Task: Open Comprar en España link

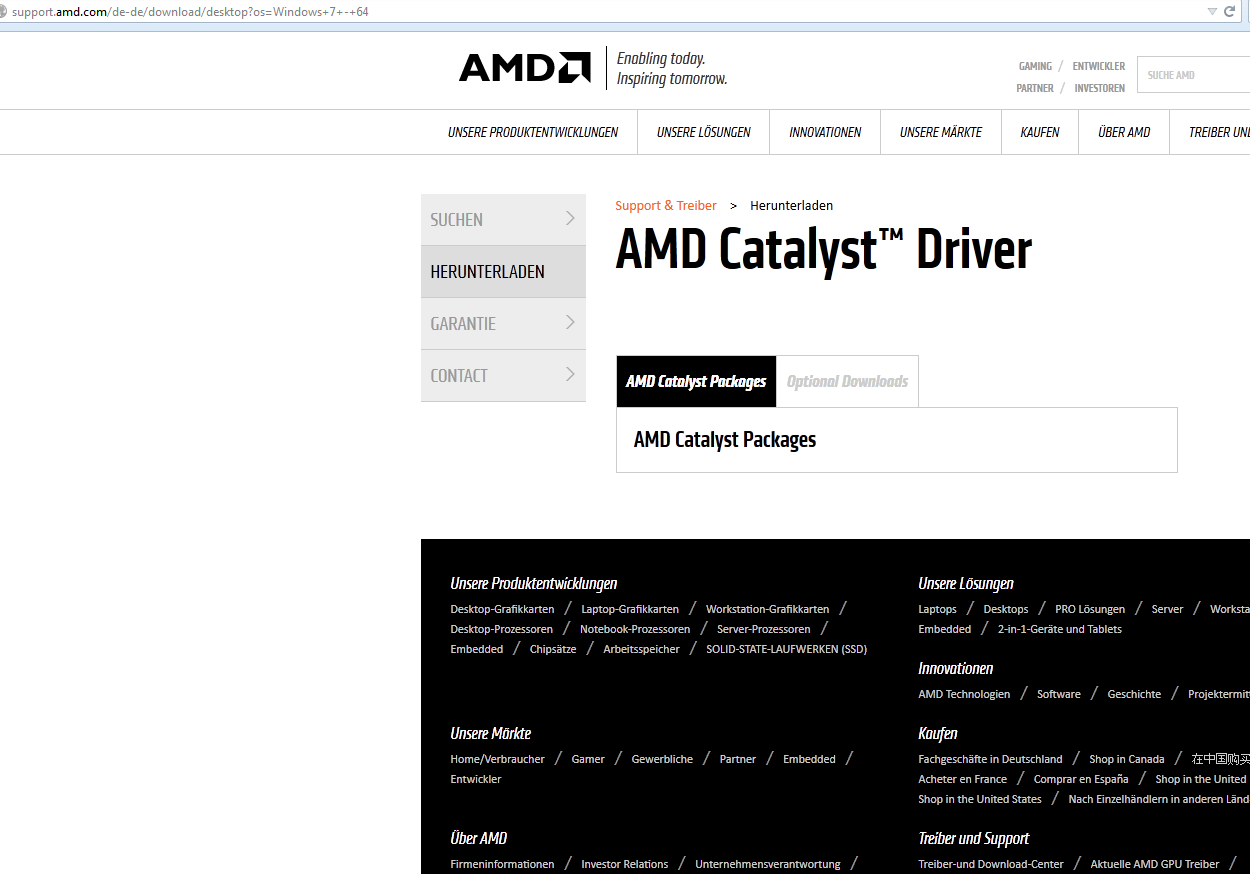Action: pyautogui.click(x=1081, y=779)
